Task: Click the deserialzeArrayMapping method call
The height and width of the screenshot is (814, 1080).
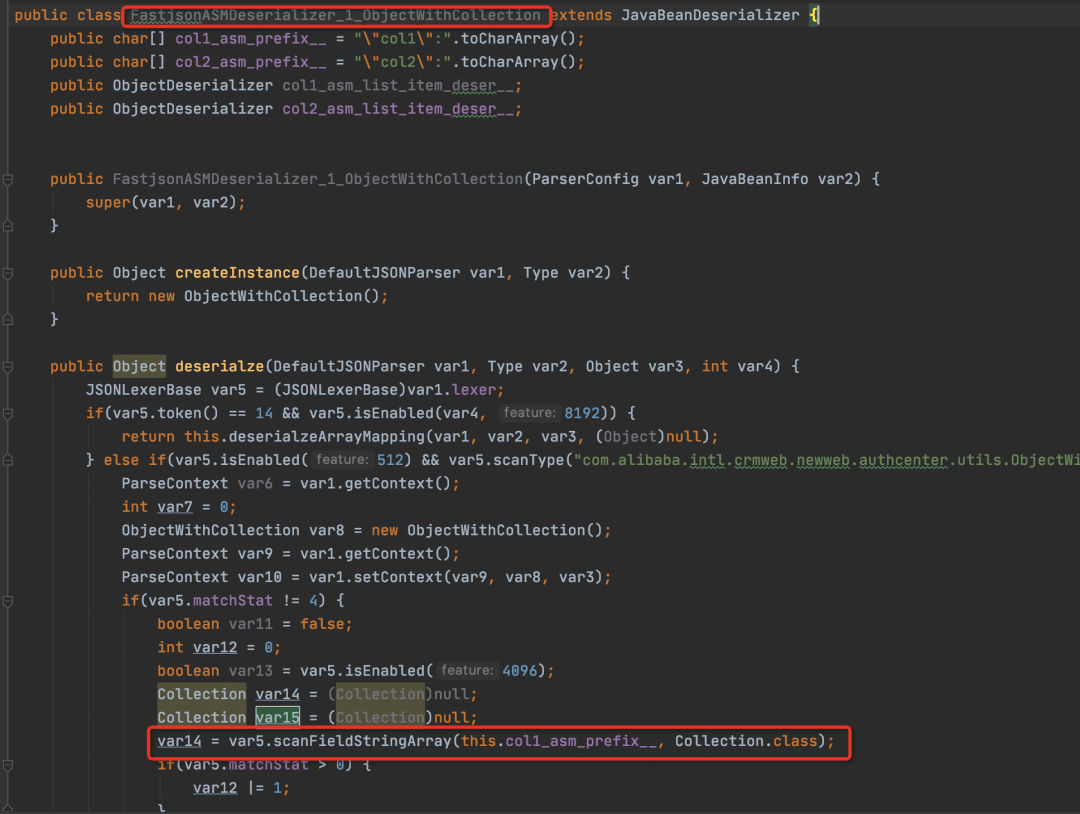Action: pos(327,437)
